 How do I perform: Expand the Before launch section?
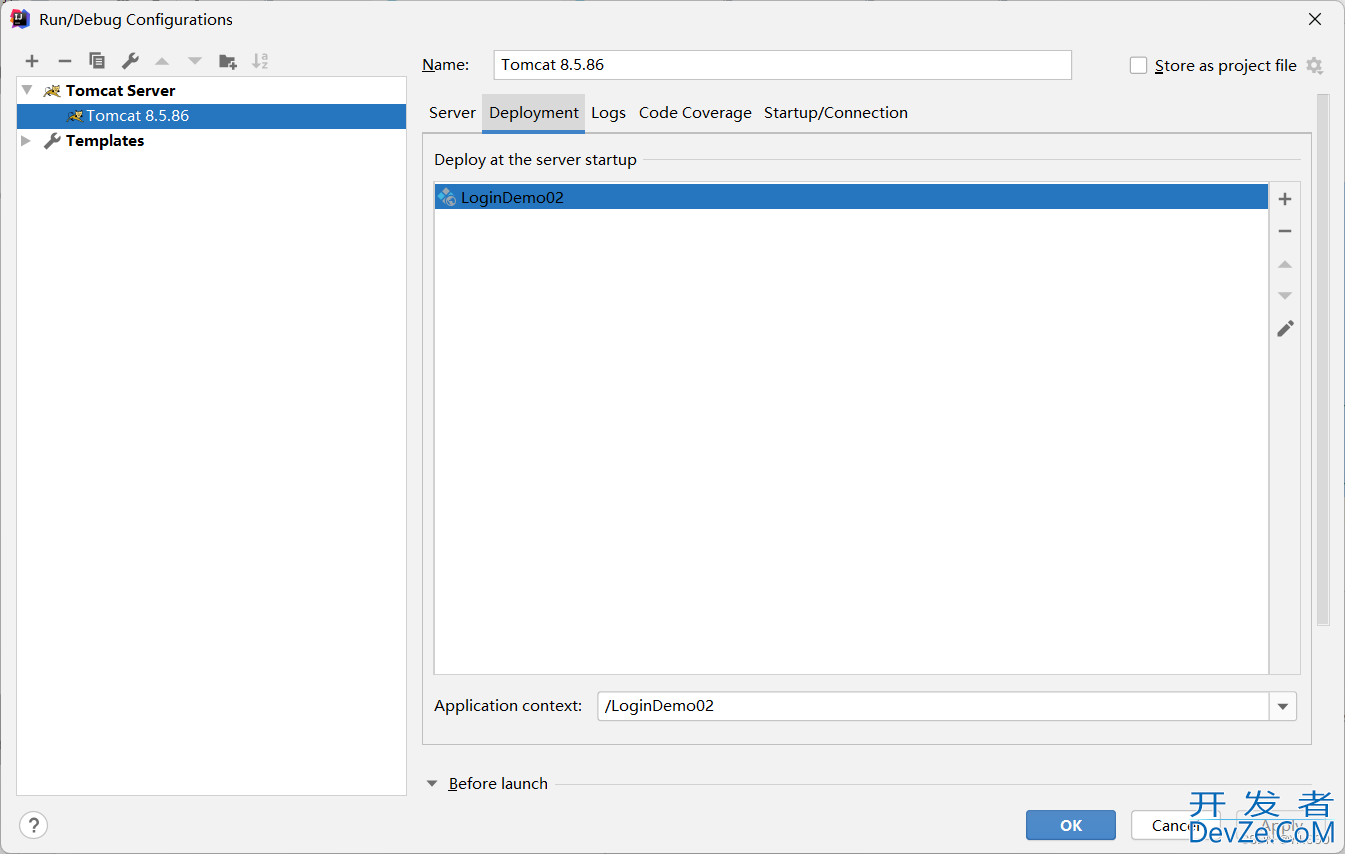[433, 784]
